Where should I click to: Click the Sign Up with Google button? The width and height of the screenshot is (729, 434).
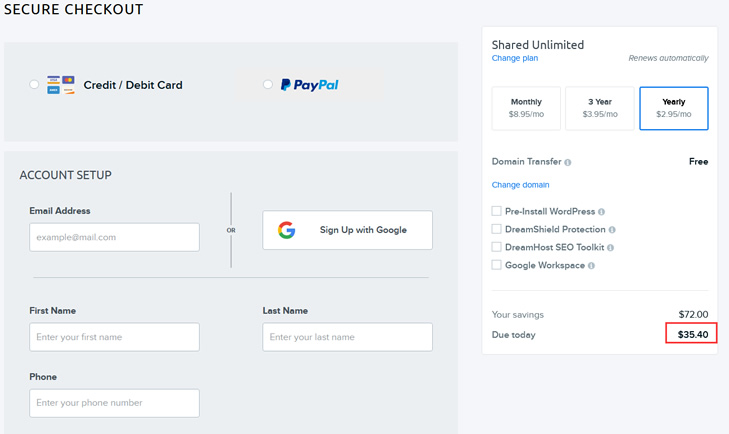click(347, 230)
